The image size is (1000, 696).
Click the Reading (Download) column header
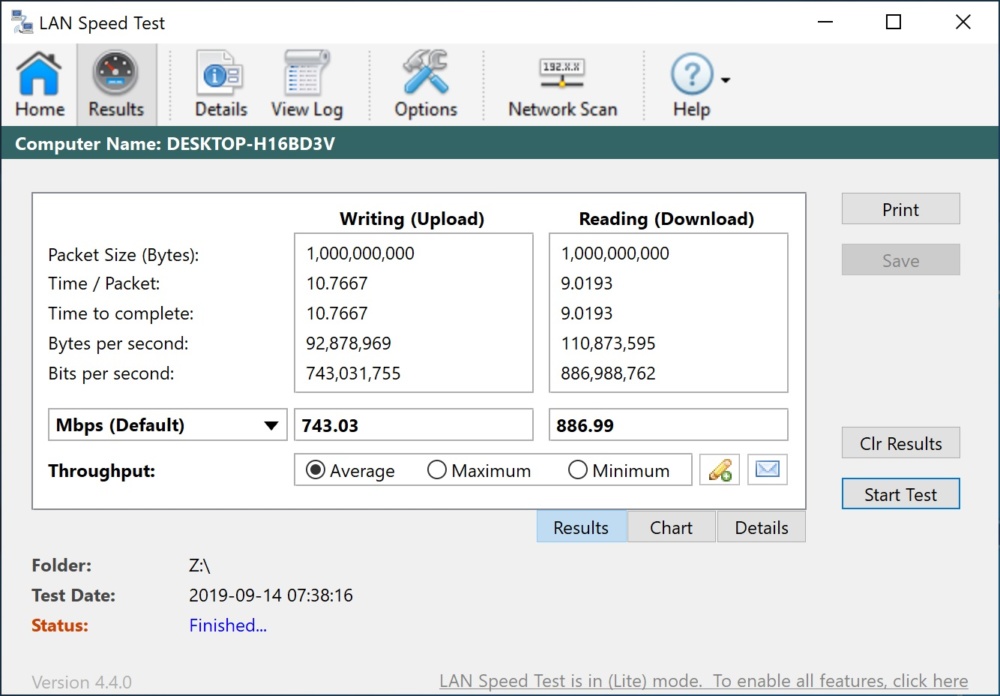pos(666,219)
